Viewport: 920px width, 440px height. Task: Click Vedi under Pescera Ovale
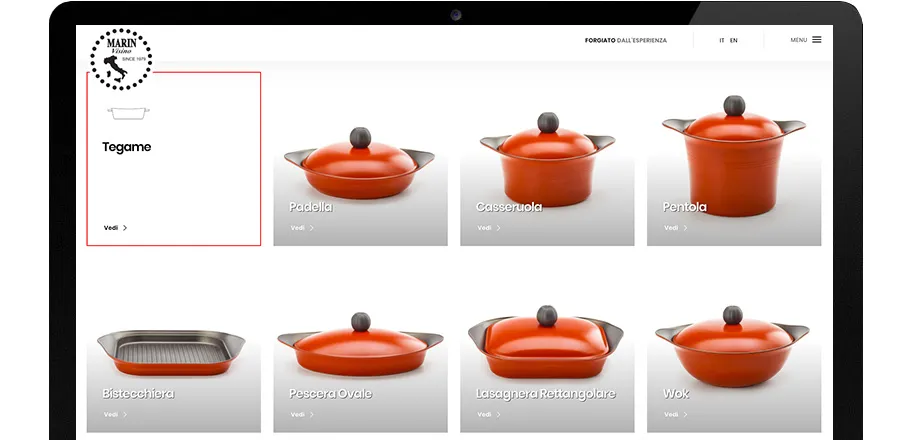pyautogui.click(x=297, y=414)
